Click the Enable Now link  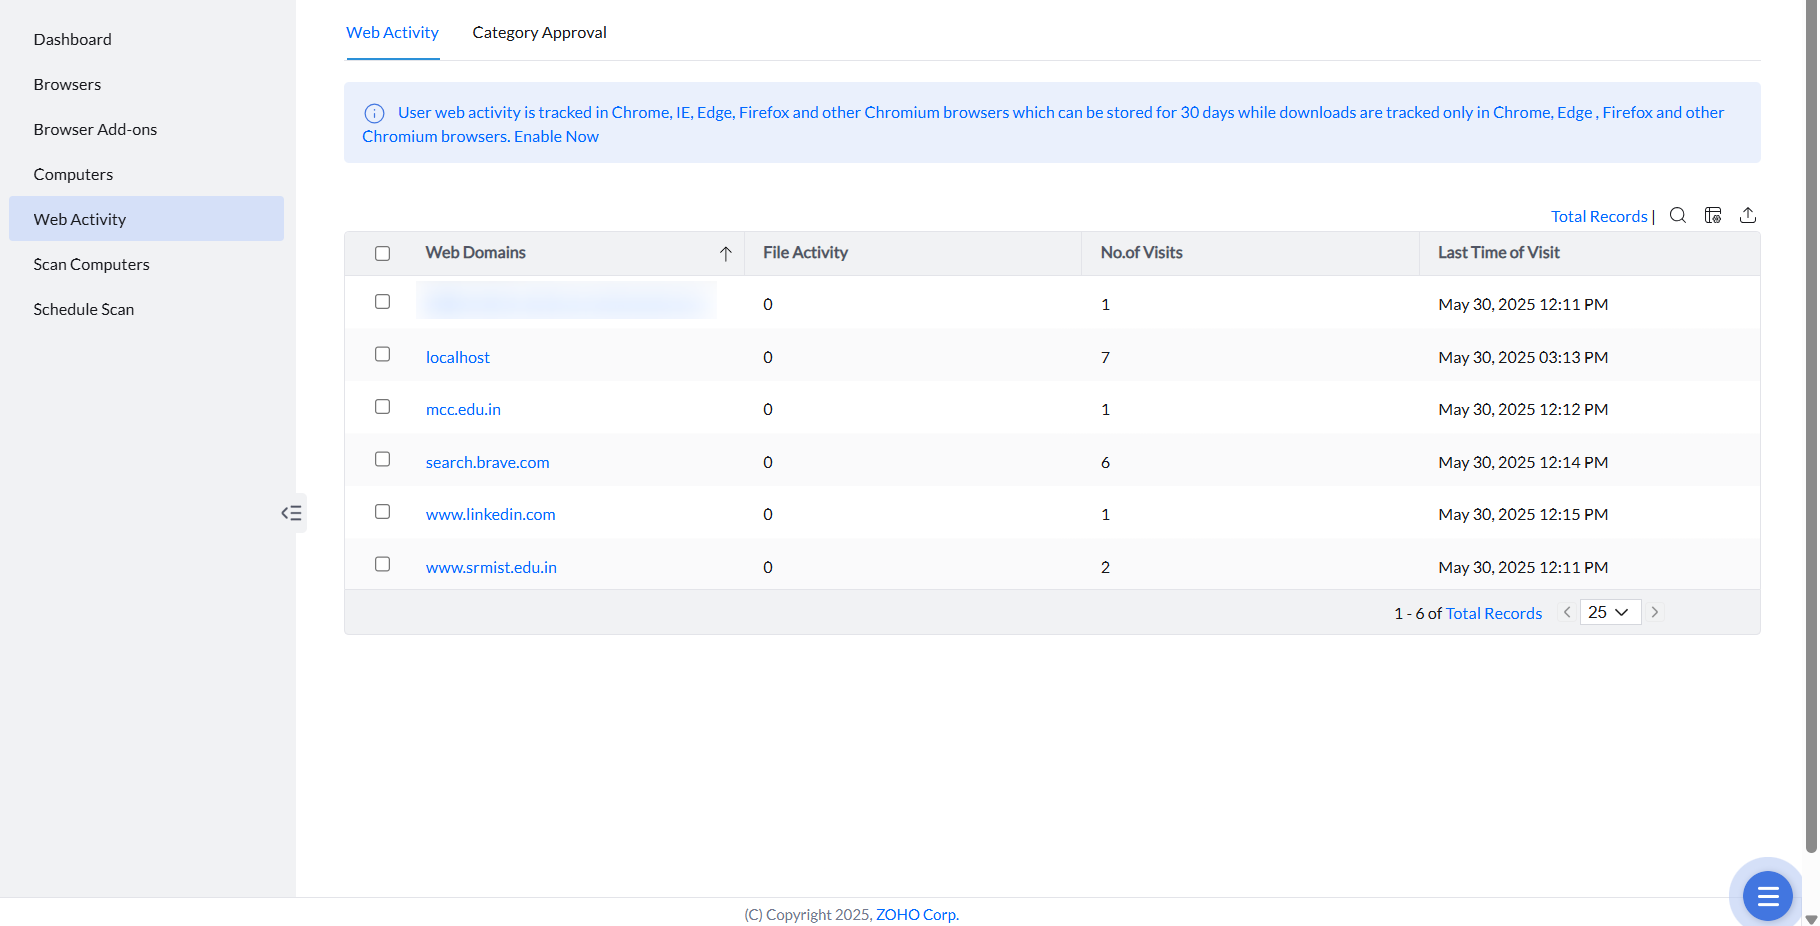click(x=556, y=137)
